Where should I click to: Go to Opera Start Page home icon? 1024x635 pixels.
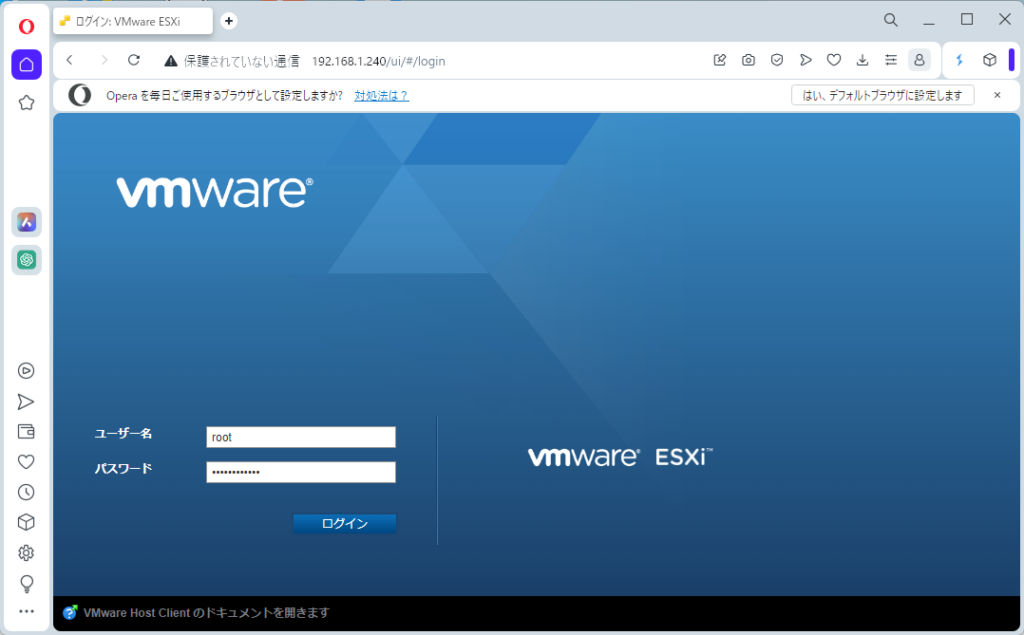click(x=27, y=65)
